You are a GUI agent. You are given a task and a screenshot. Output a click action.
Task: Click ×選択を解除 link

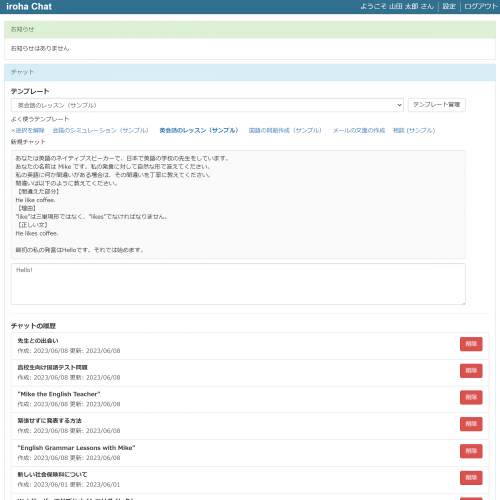(x=28, y=130)
